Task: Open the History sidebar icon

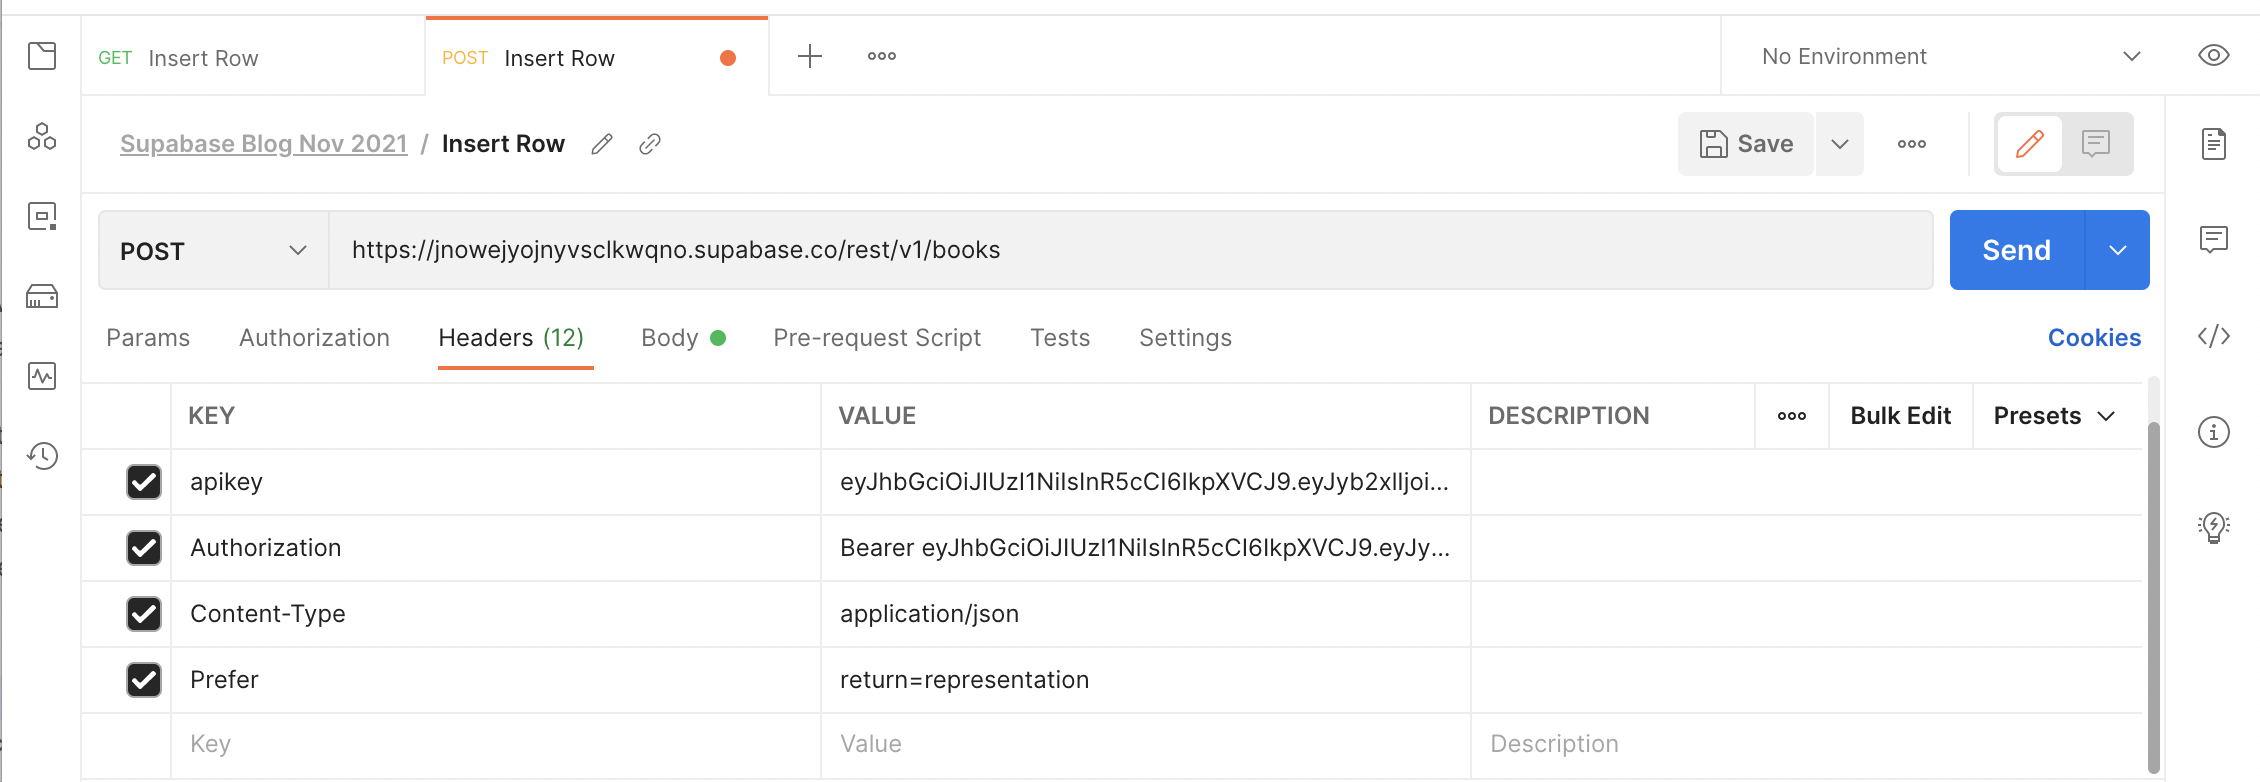Action: tap(42, 456)
